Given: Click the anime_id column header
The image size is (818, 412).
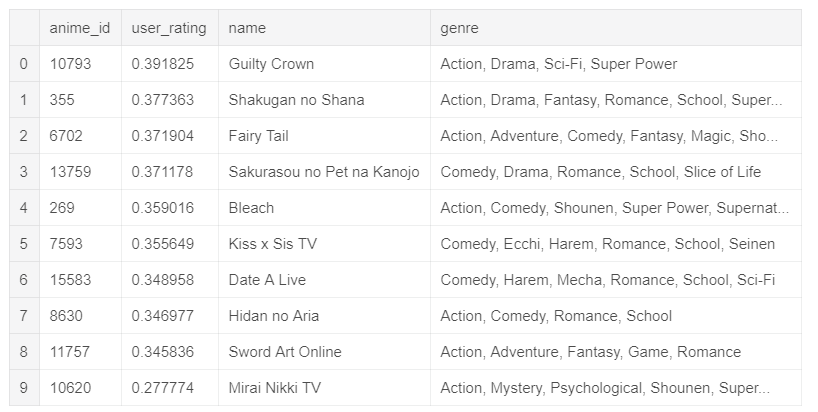Looking at the screenshot, I should 80,28.
